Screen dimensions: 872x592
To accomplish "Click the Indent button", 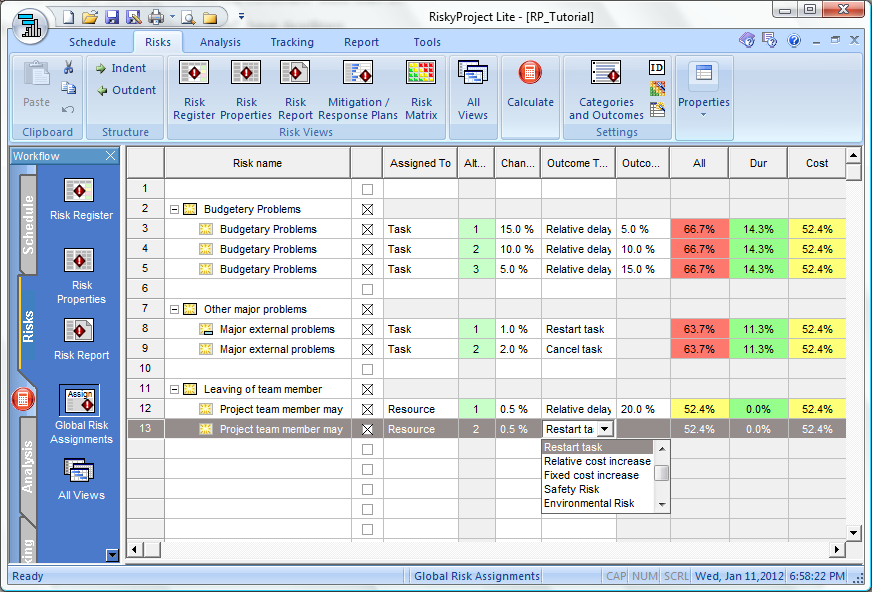I will [121, 68].
